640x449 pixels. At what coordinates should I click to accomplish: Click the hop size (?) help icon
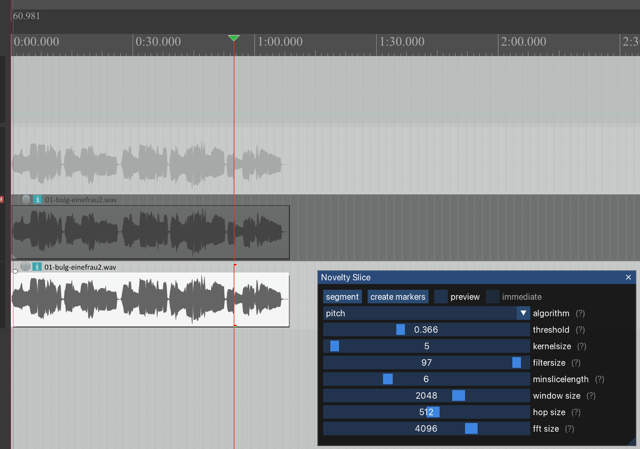click(x=578, y=412)
